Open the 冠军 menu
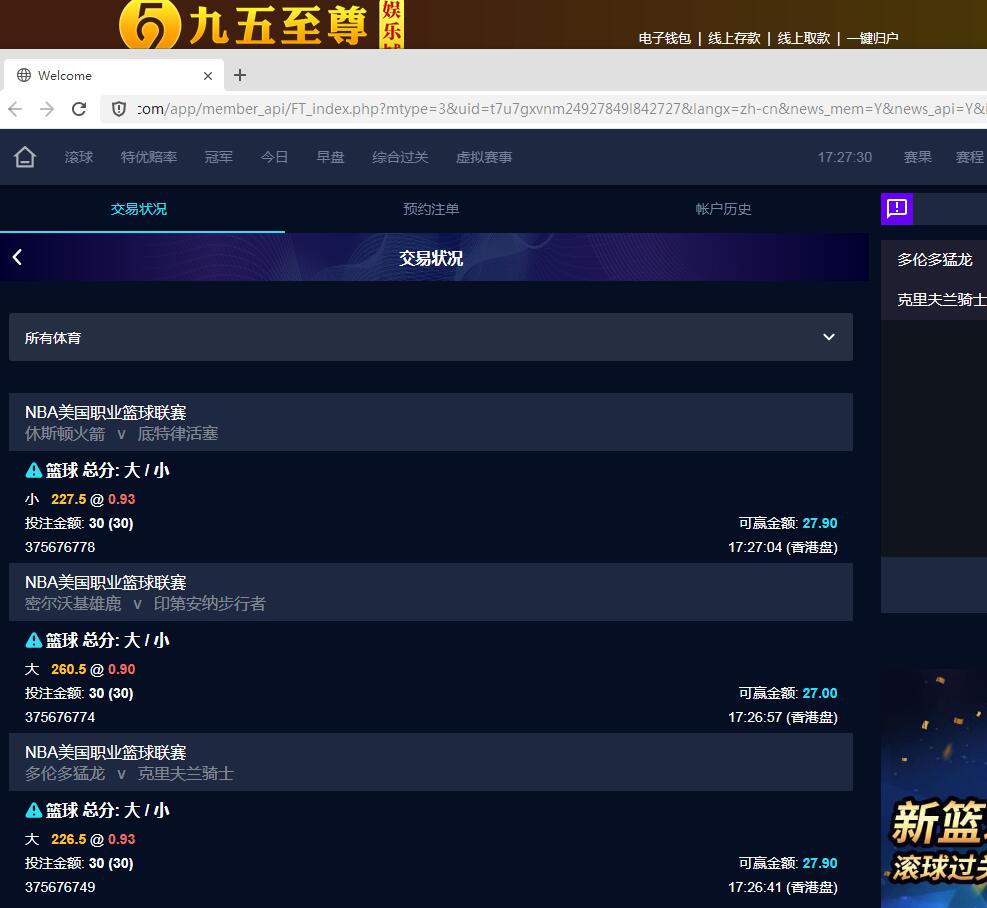 click(218, 157)
